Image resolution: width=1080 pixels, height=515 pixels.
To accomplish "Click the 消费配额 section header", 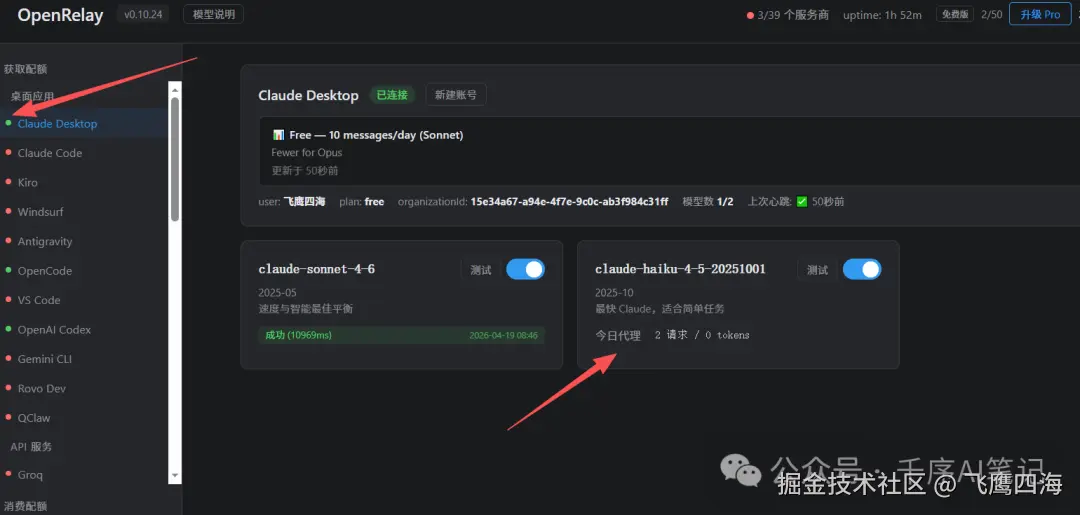I will tap(25, 506).
